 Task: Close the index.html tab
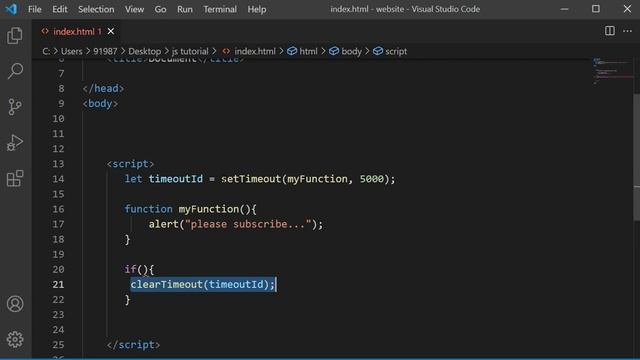(111, 31)
